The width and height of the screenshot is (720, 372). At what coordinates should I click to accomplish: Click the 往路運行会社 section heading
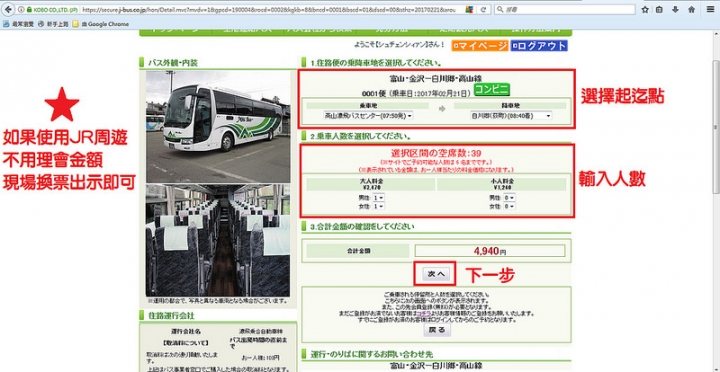coord(171,316)
